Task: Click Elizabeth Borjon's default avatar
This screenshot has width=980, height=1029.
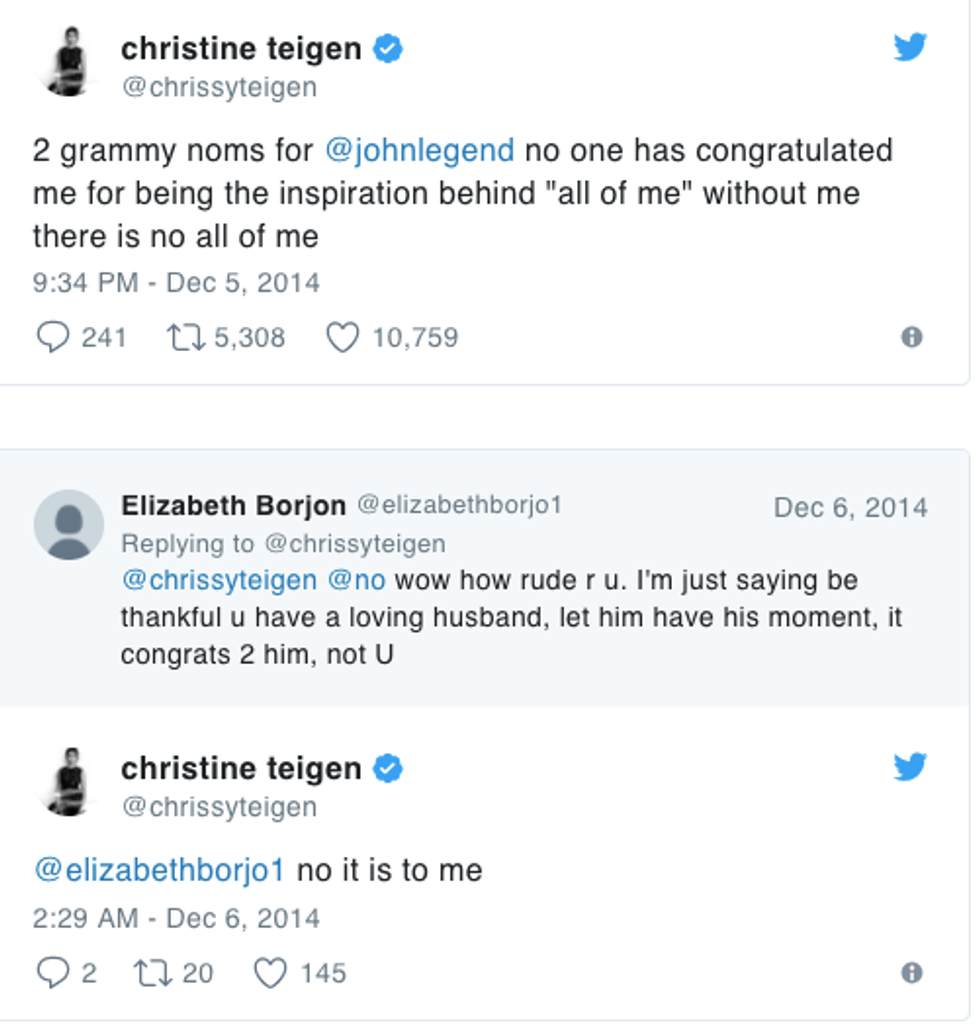Action: tap(69, 524)
